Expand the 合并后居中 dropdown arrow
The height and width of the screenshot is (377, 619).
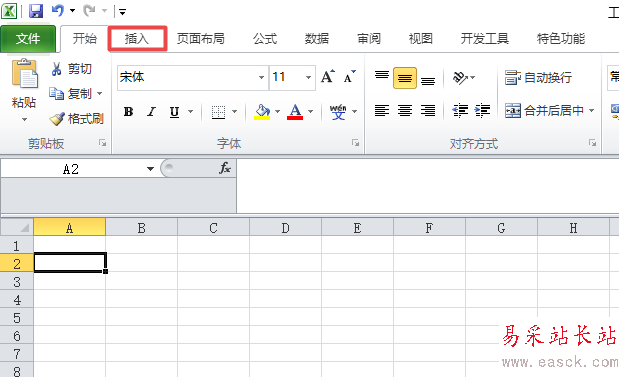pos(591,111)
